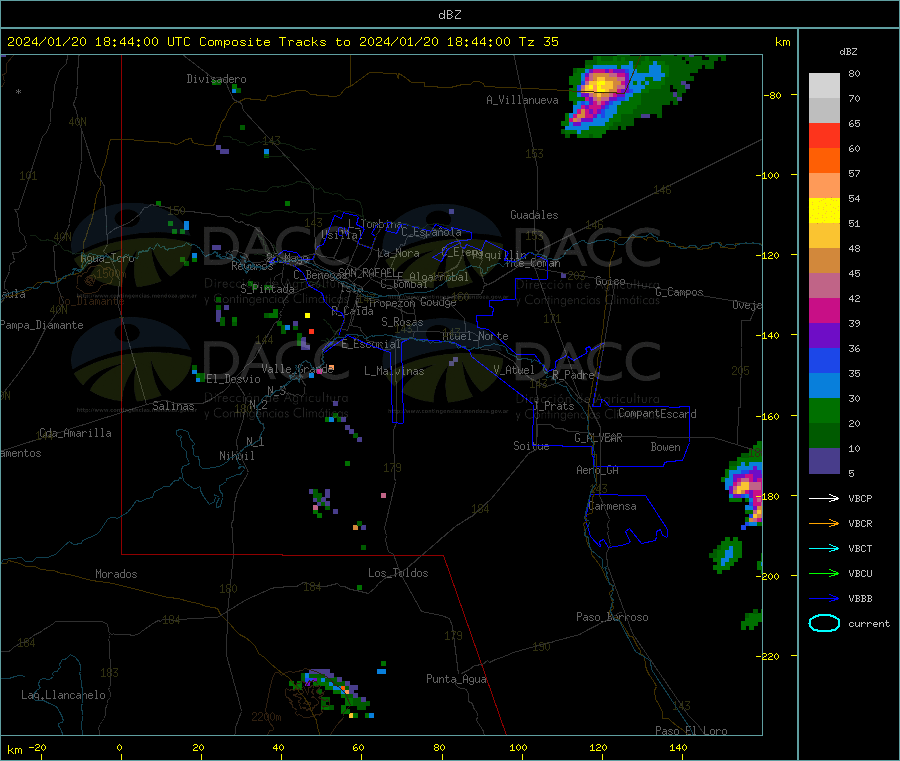Click the 'VBCP' legend label
Image resolution: width=900 pixels, height=761 pixels.
(x=860, y=499)
